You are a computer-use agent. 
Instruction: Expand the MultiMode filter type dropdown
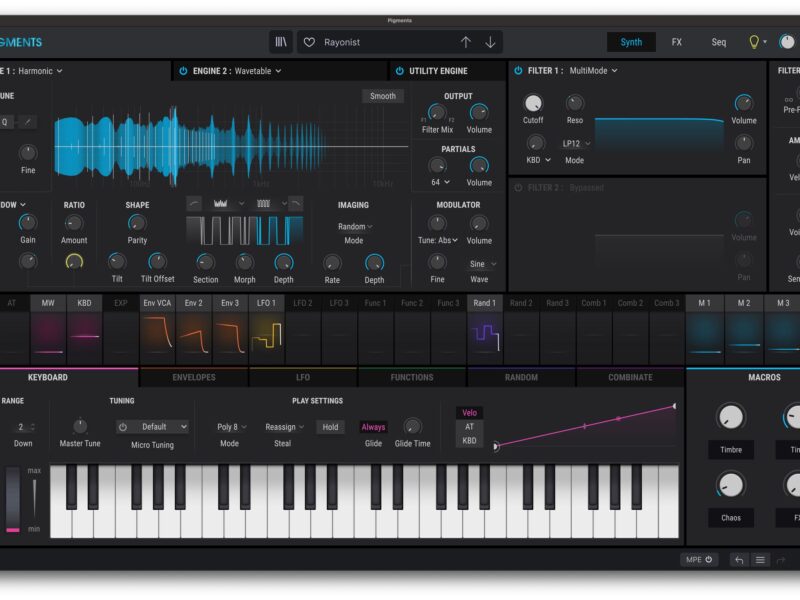pos(593,71)
